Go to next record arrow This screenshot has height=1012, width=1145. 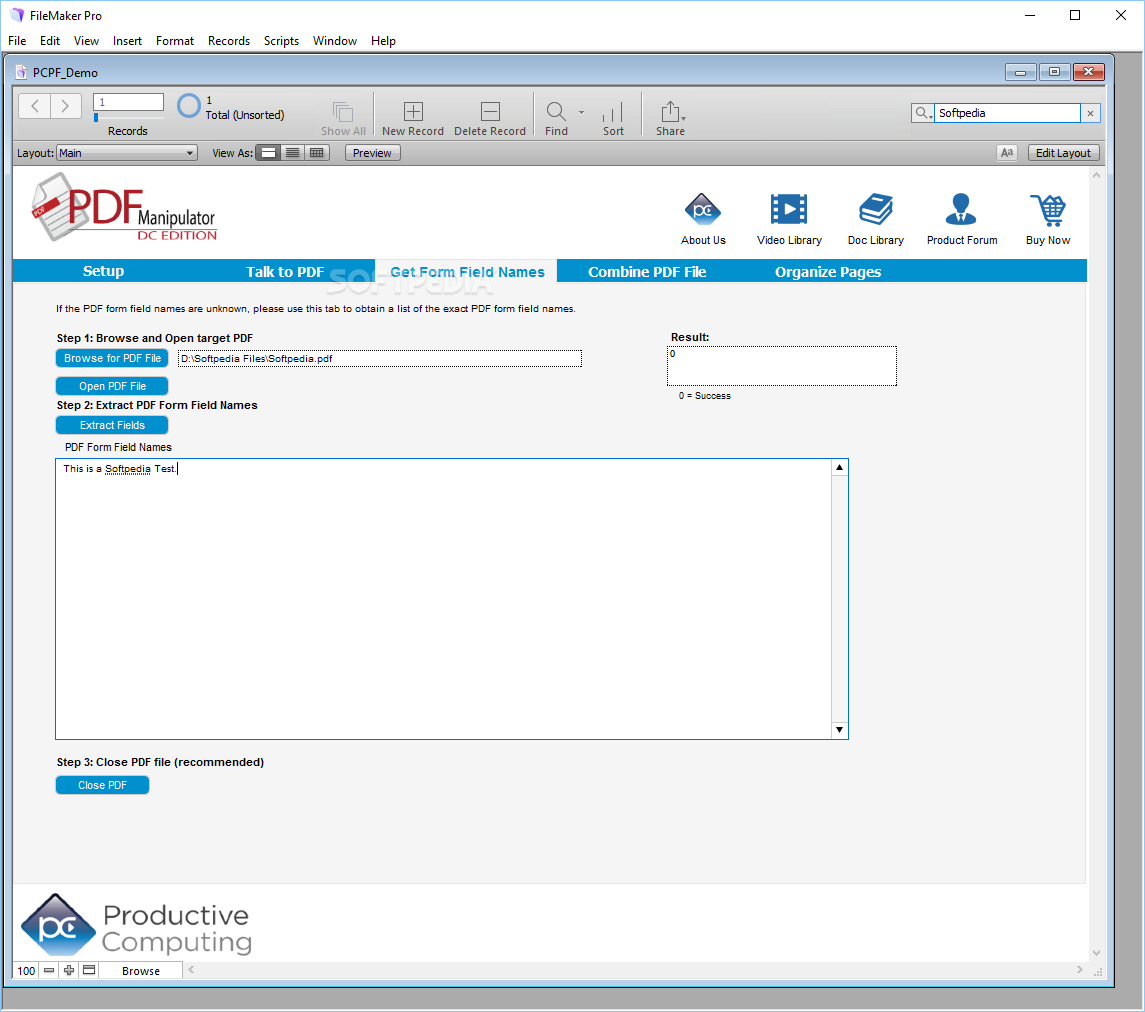point(66,106)
